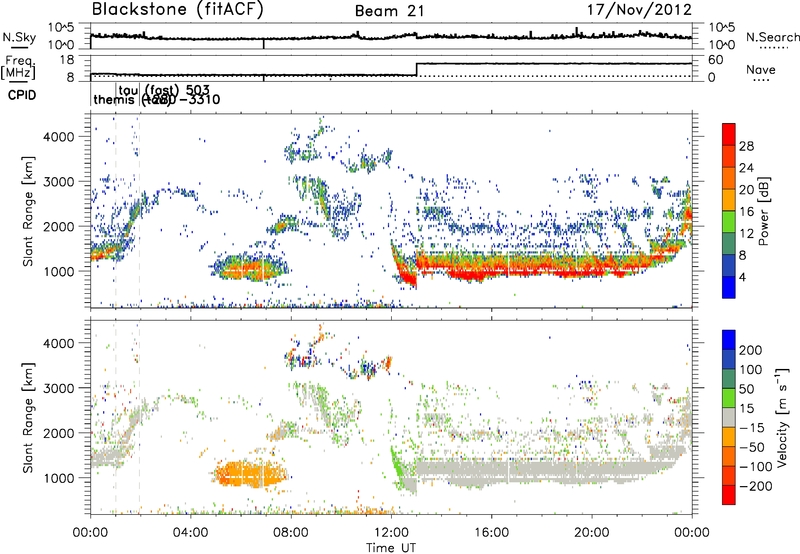This screenshot has width=800, height=554.
Task: Click the "60" Nave axis tick
Action: (x=715, y=60)
